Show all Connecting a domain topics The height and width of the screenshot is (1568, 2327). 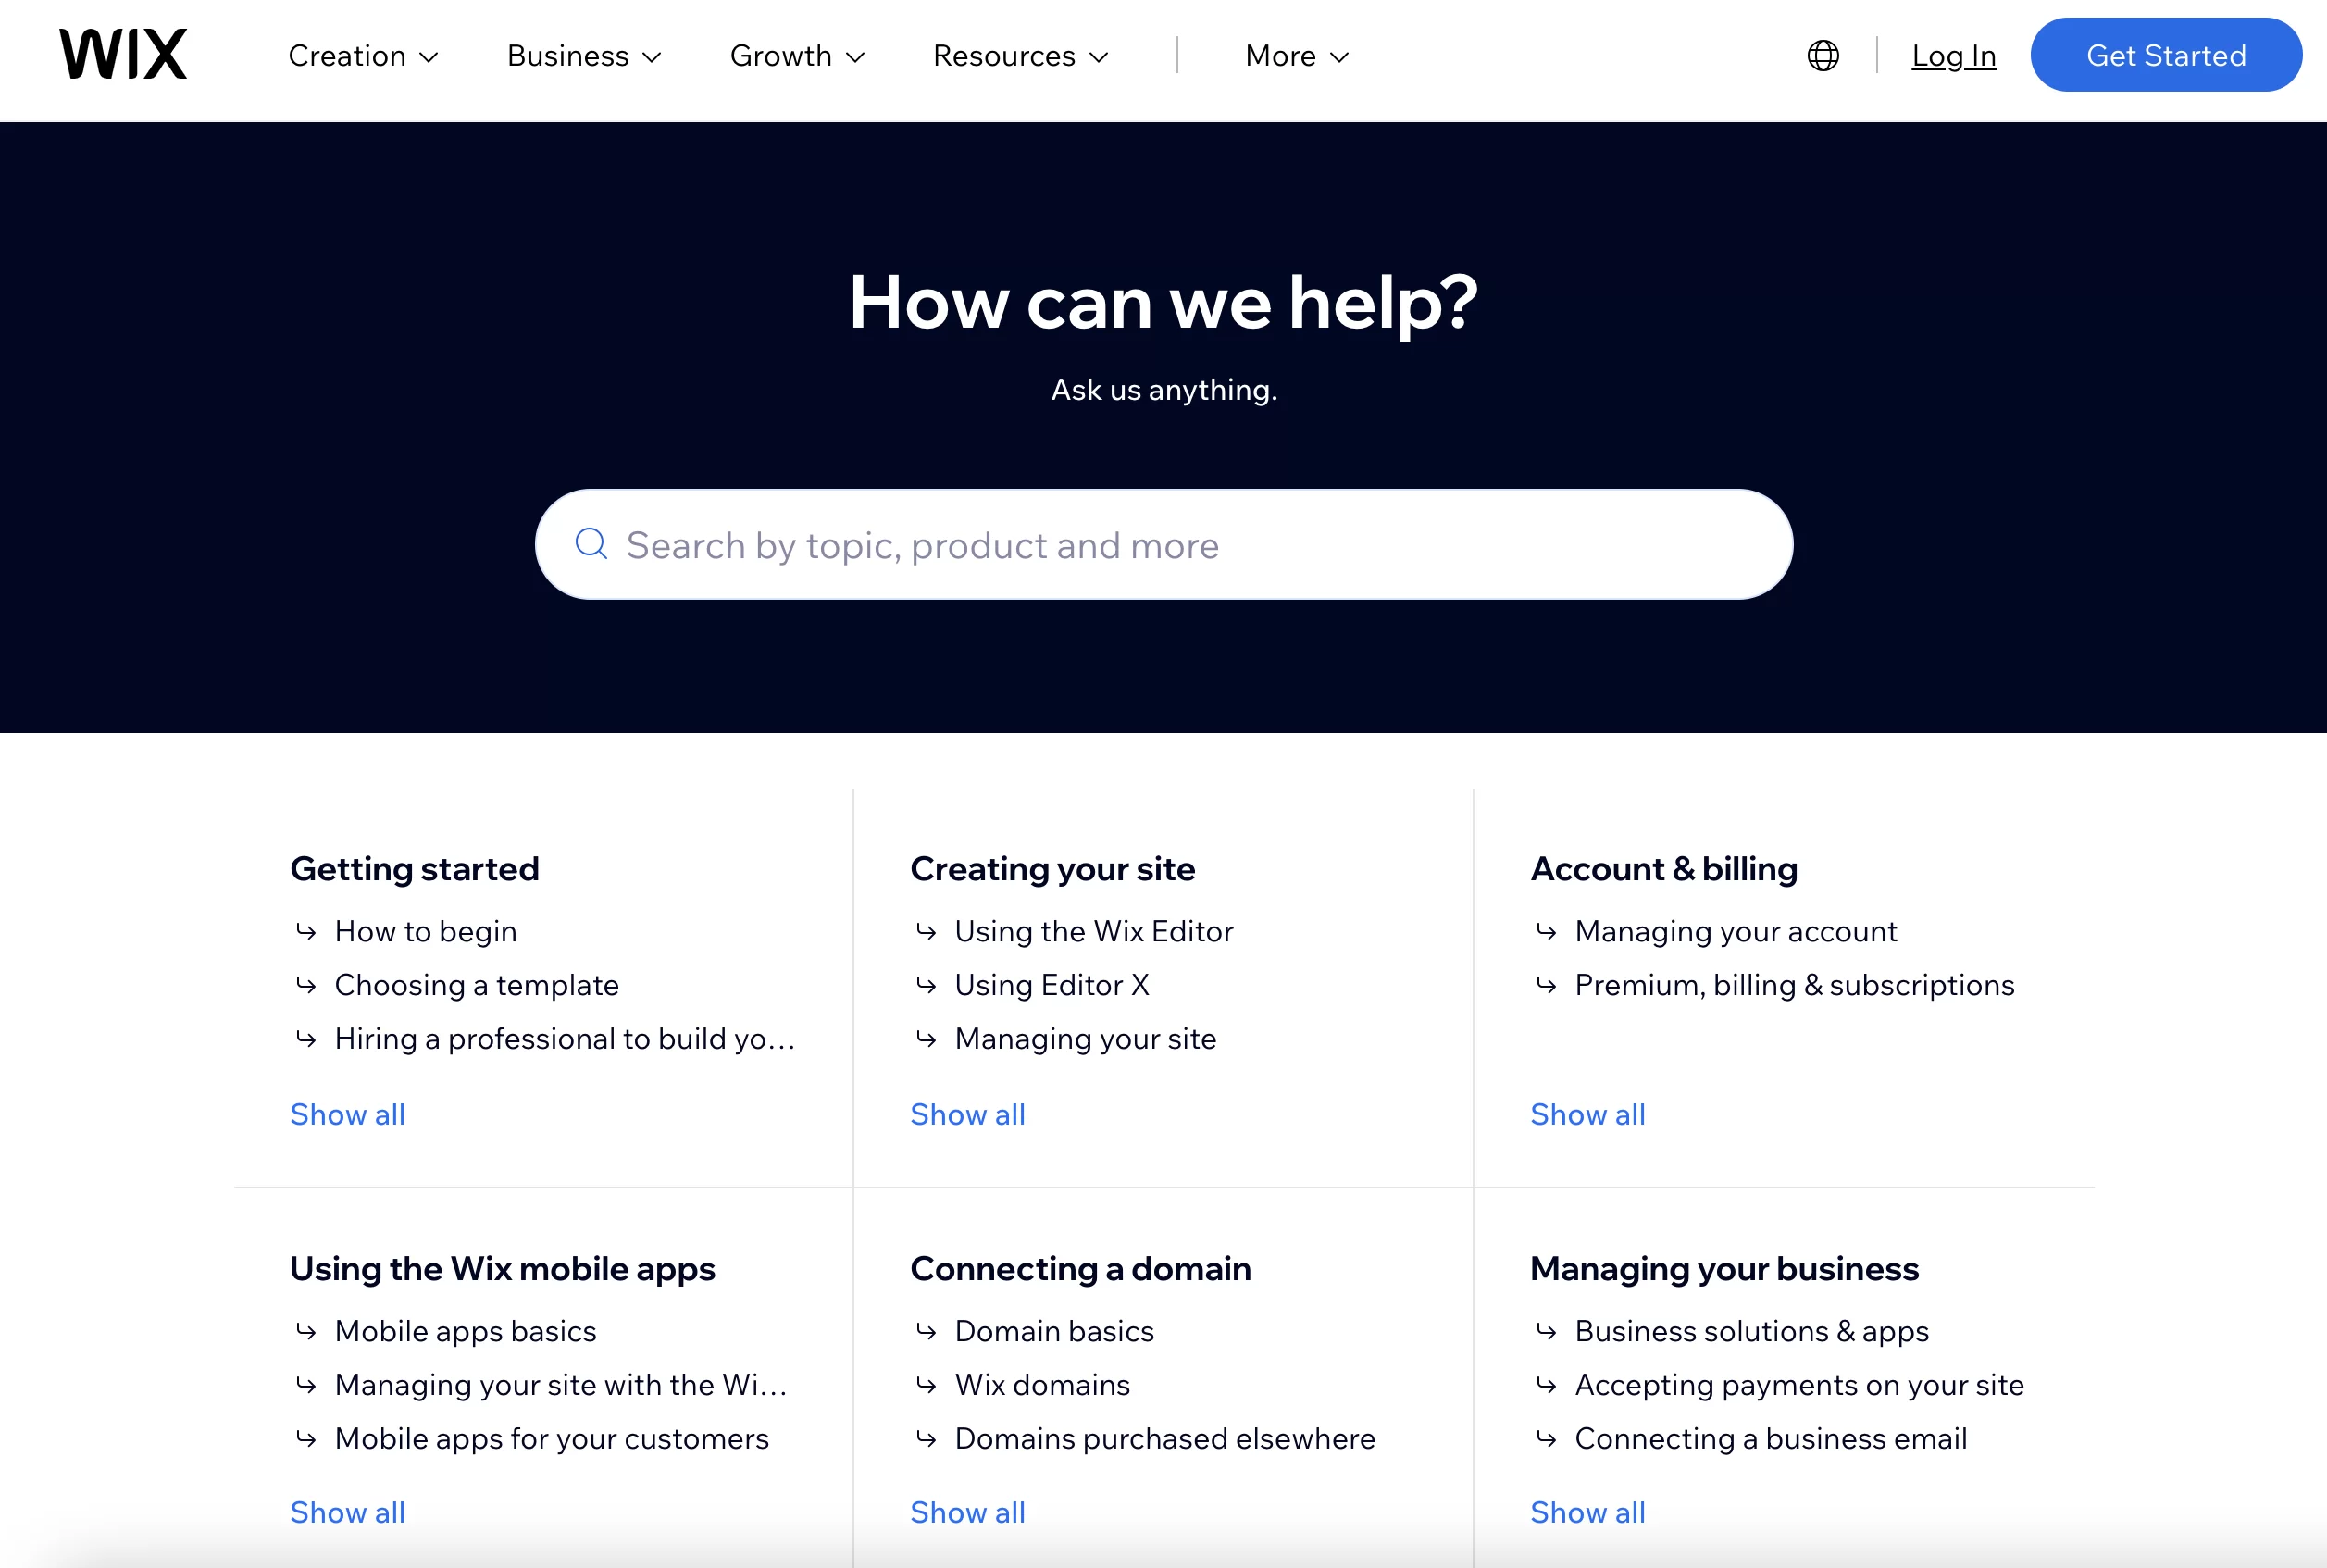point(967,1512)
